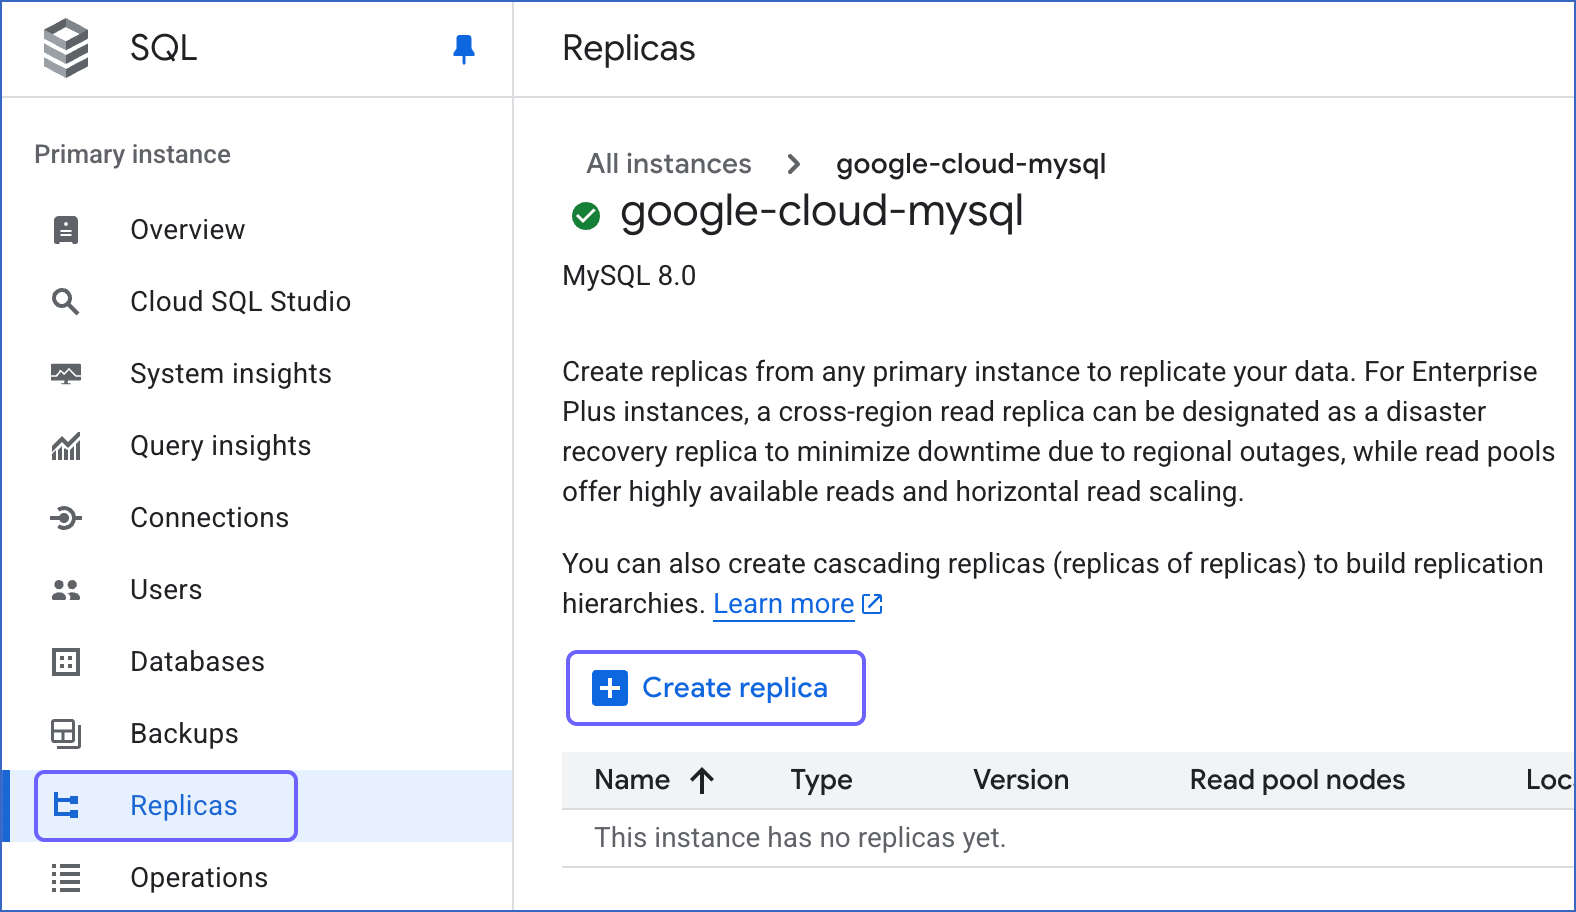This screenshot has width=1576, height=912.
Task: Click the System insights monitor icon
Action: (66, 374)
